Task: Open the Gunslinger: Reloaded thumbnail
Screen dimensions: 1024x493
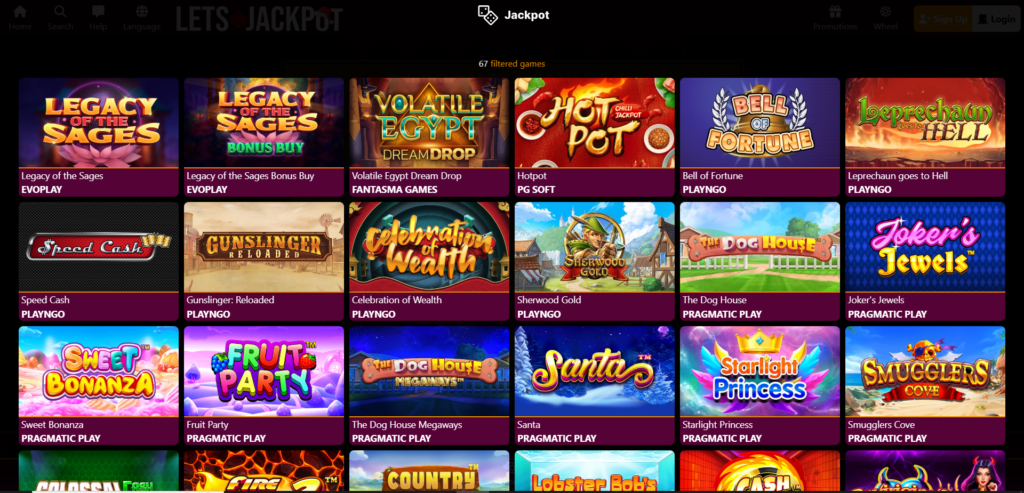Action: coord(264,247)
